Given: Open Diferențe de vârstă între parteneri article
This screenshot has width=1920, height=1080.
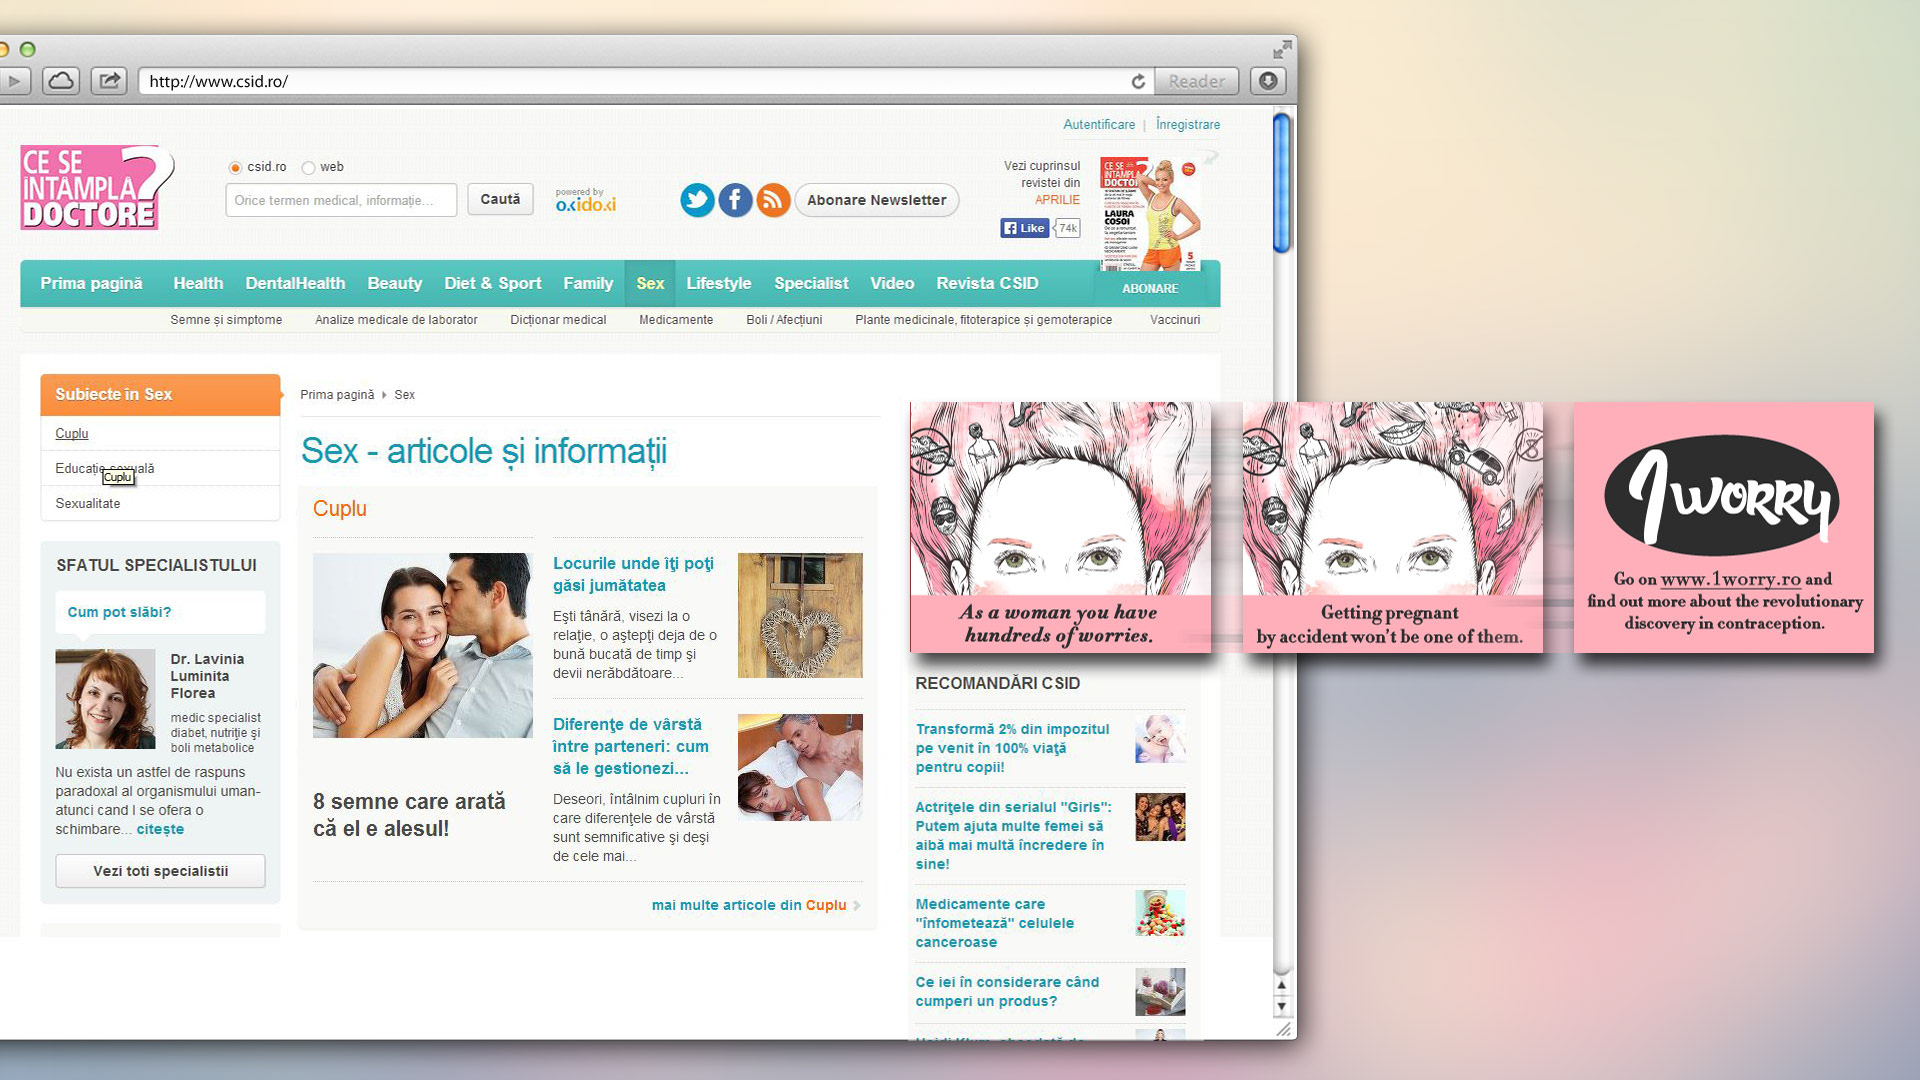Looking at the screenshot, I should click(x=631, y=746).
